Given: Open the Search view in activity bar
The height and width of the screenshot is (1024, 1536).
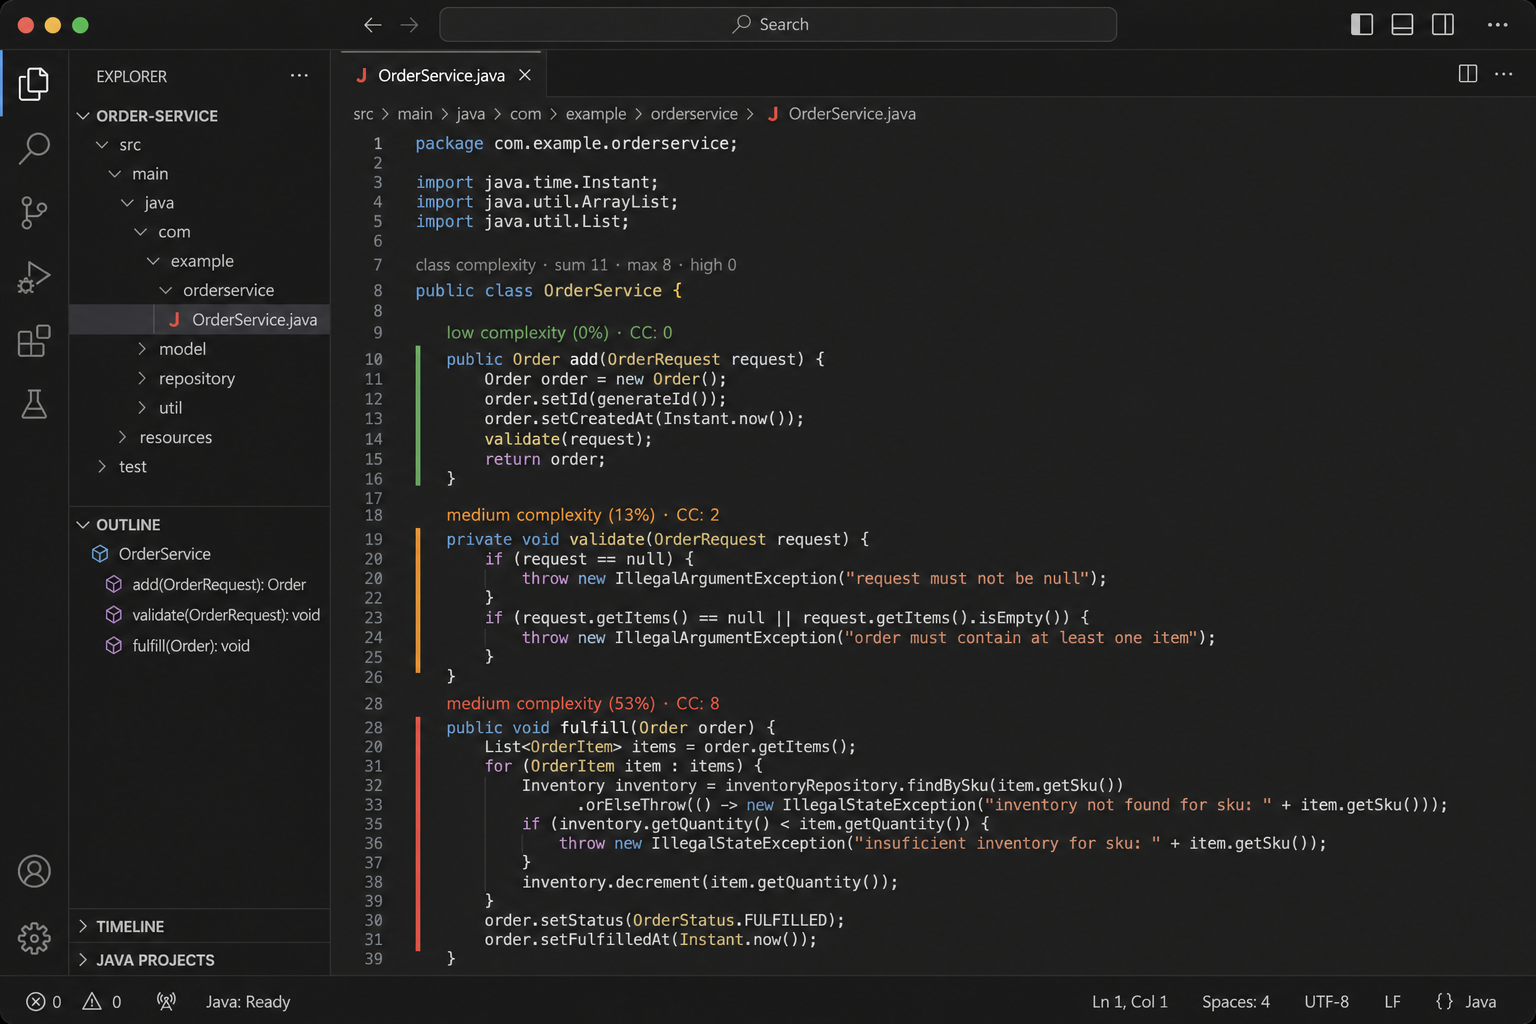Looking at the screenshot, I should [34, 148].
